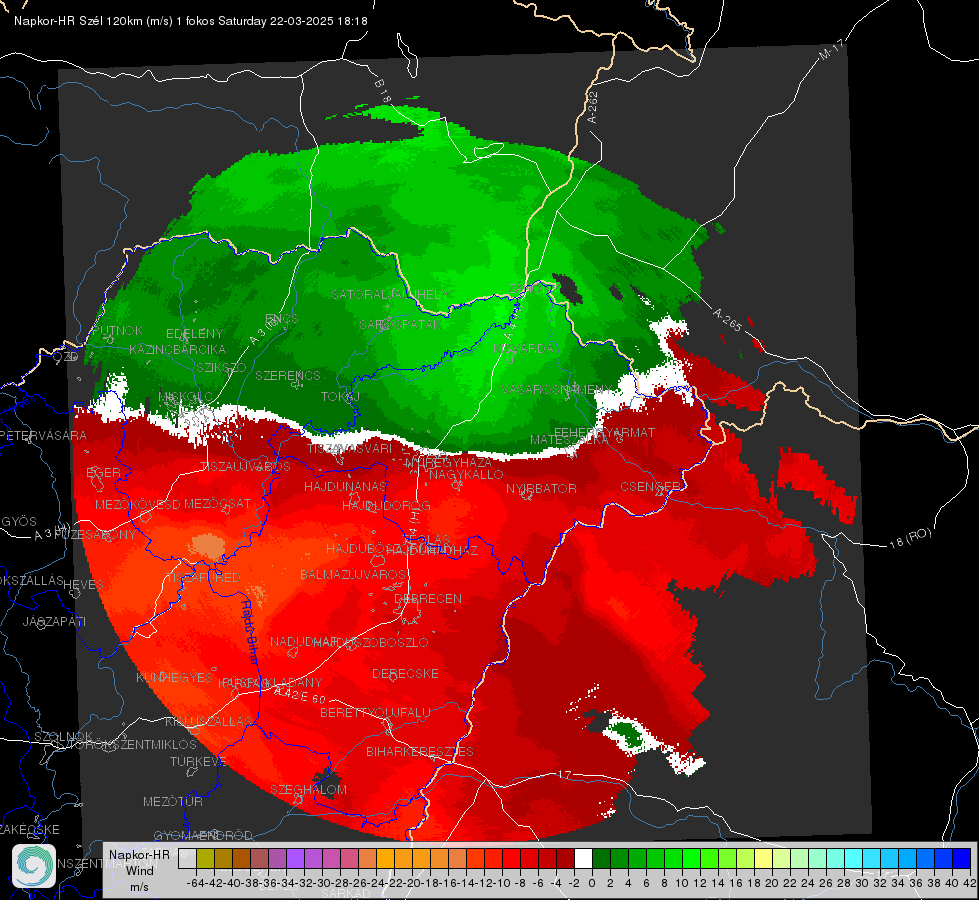The height and width of the screenshot is (900, 979).
Task: Click the SZIKSZO label
Action: pos(221,367)
